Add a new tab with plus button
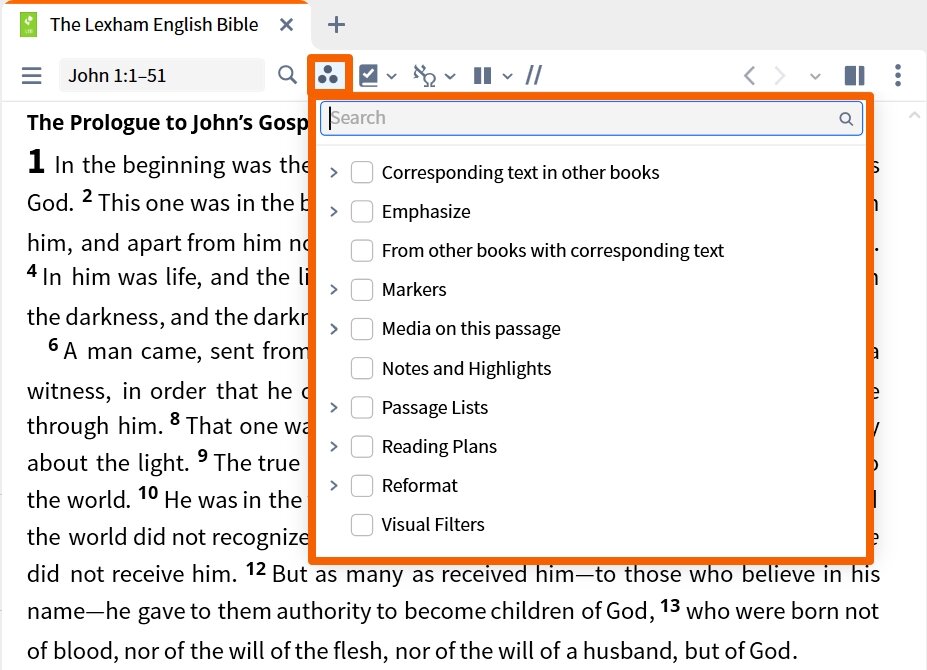 [336, 25]
